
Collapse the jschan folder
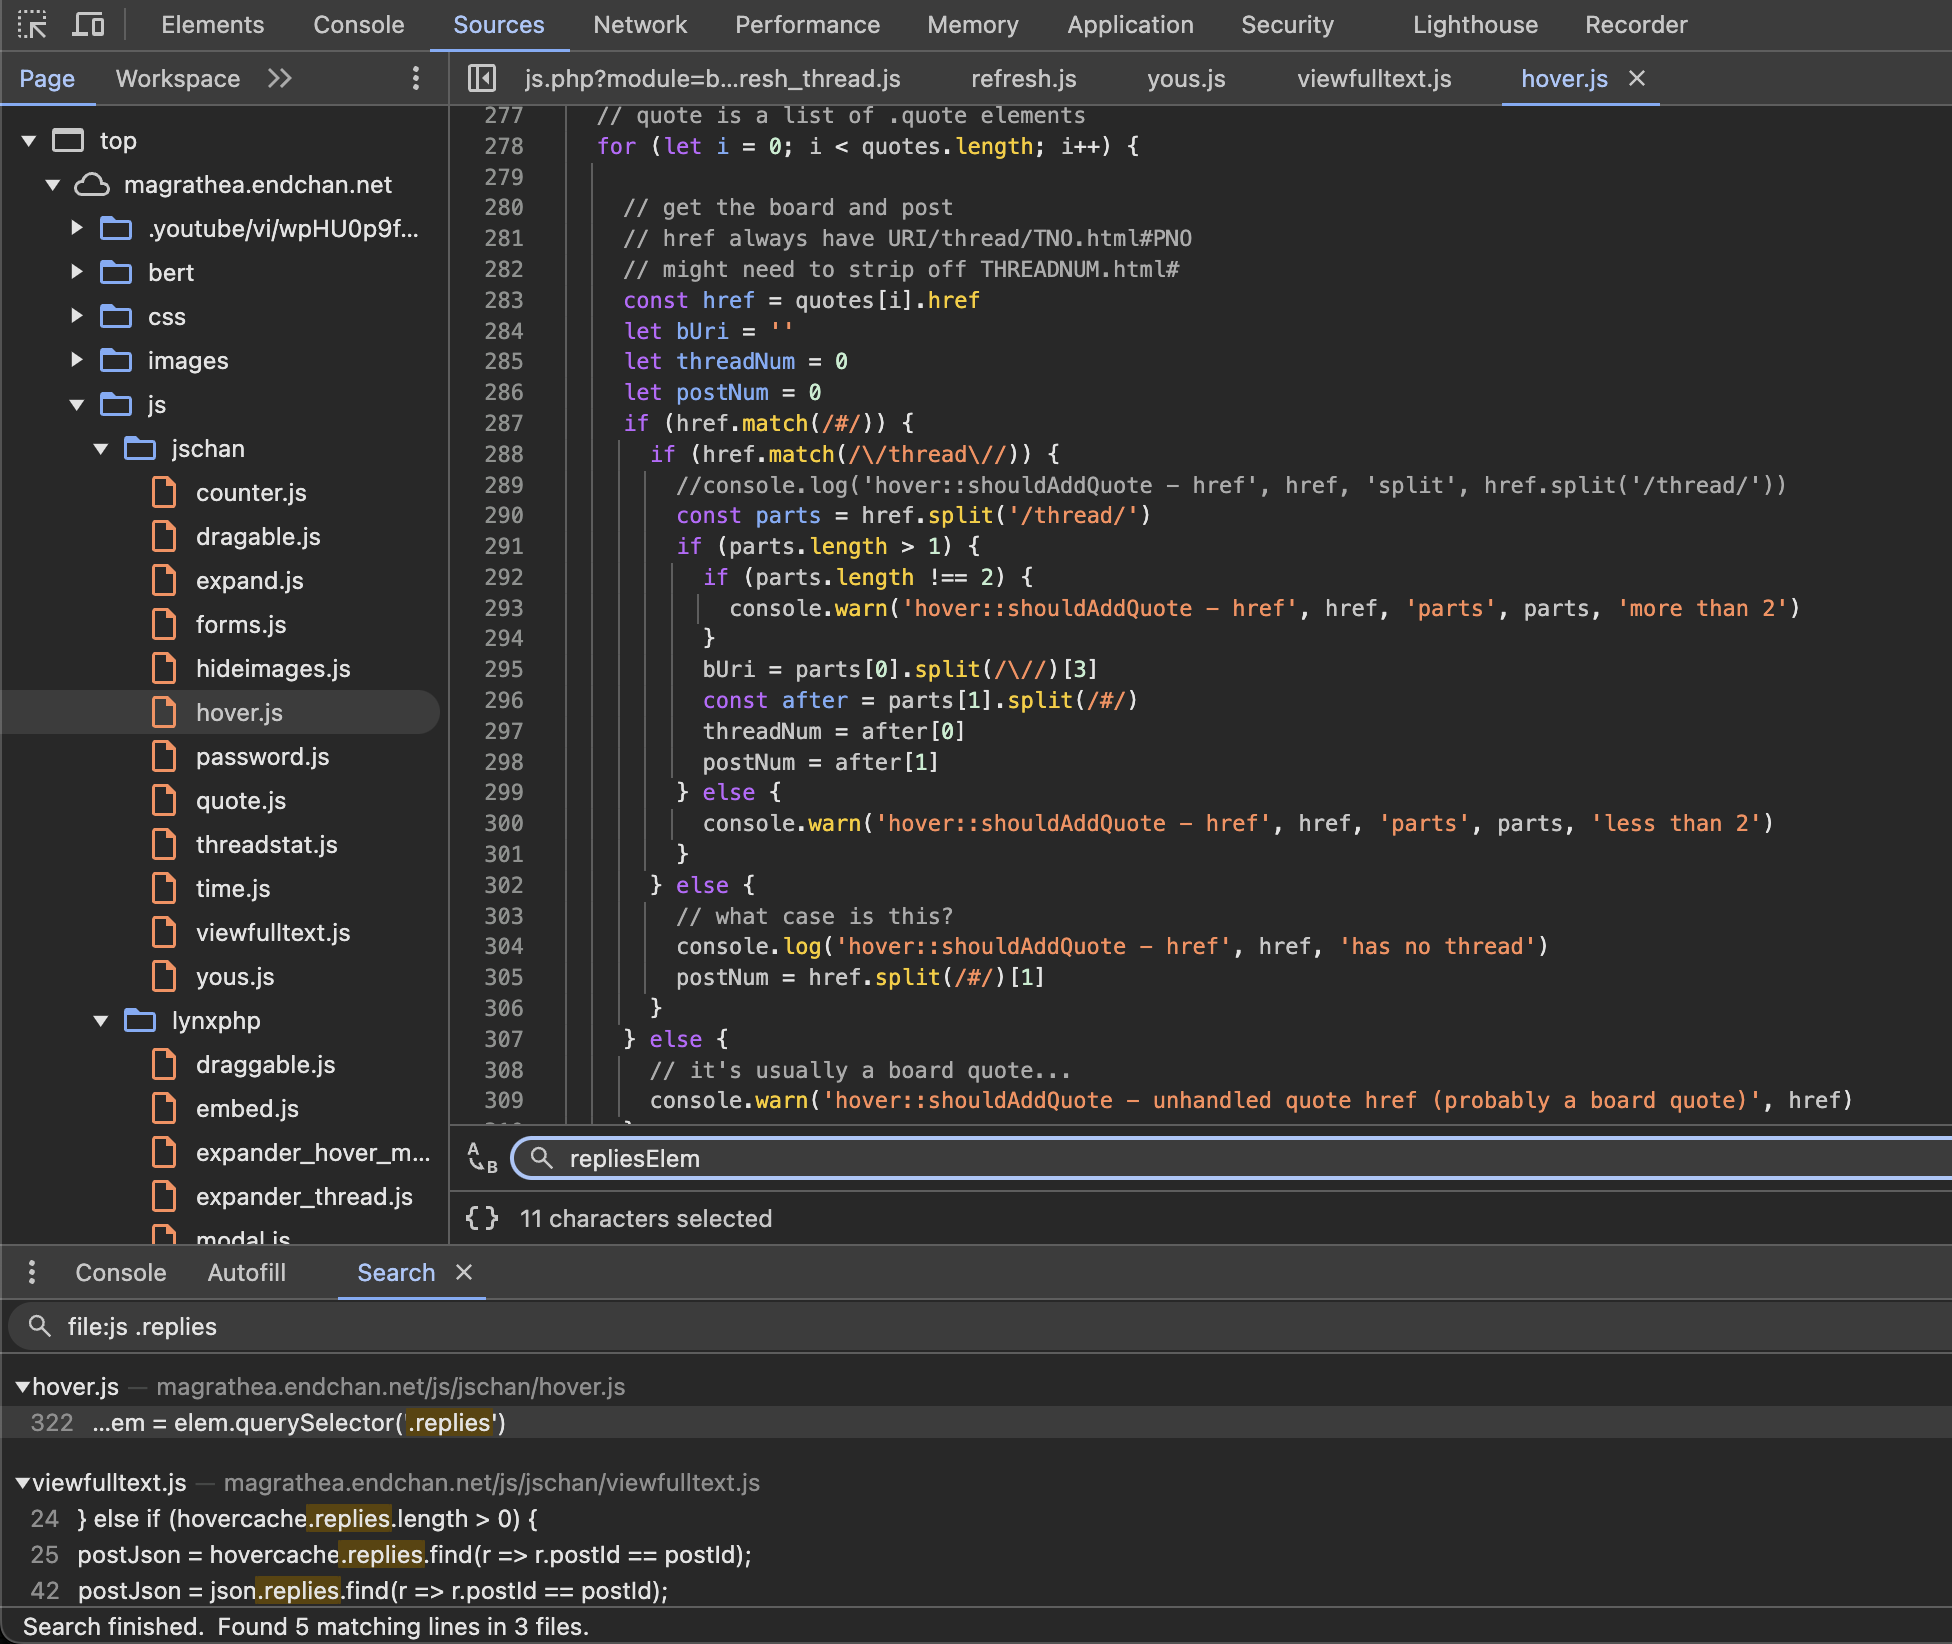point(101,449)
